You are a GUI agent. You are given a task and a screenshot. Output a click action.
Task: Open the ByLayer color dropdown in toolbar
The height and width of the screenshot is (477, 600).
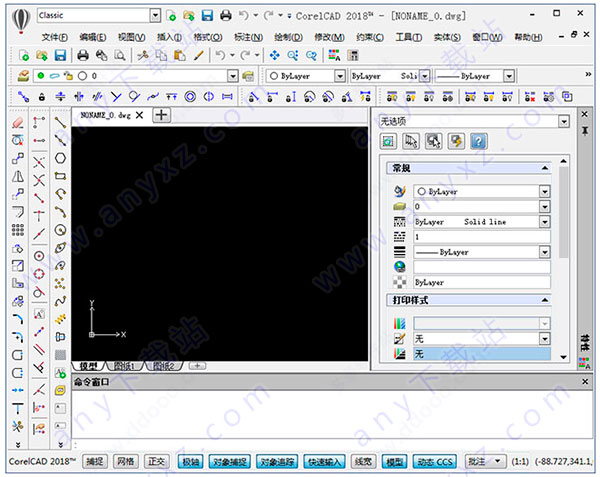[340, 76]
